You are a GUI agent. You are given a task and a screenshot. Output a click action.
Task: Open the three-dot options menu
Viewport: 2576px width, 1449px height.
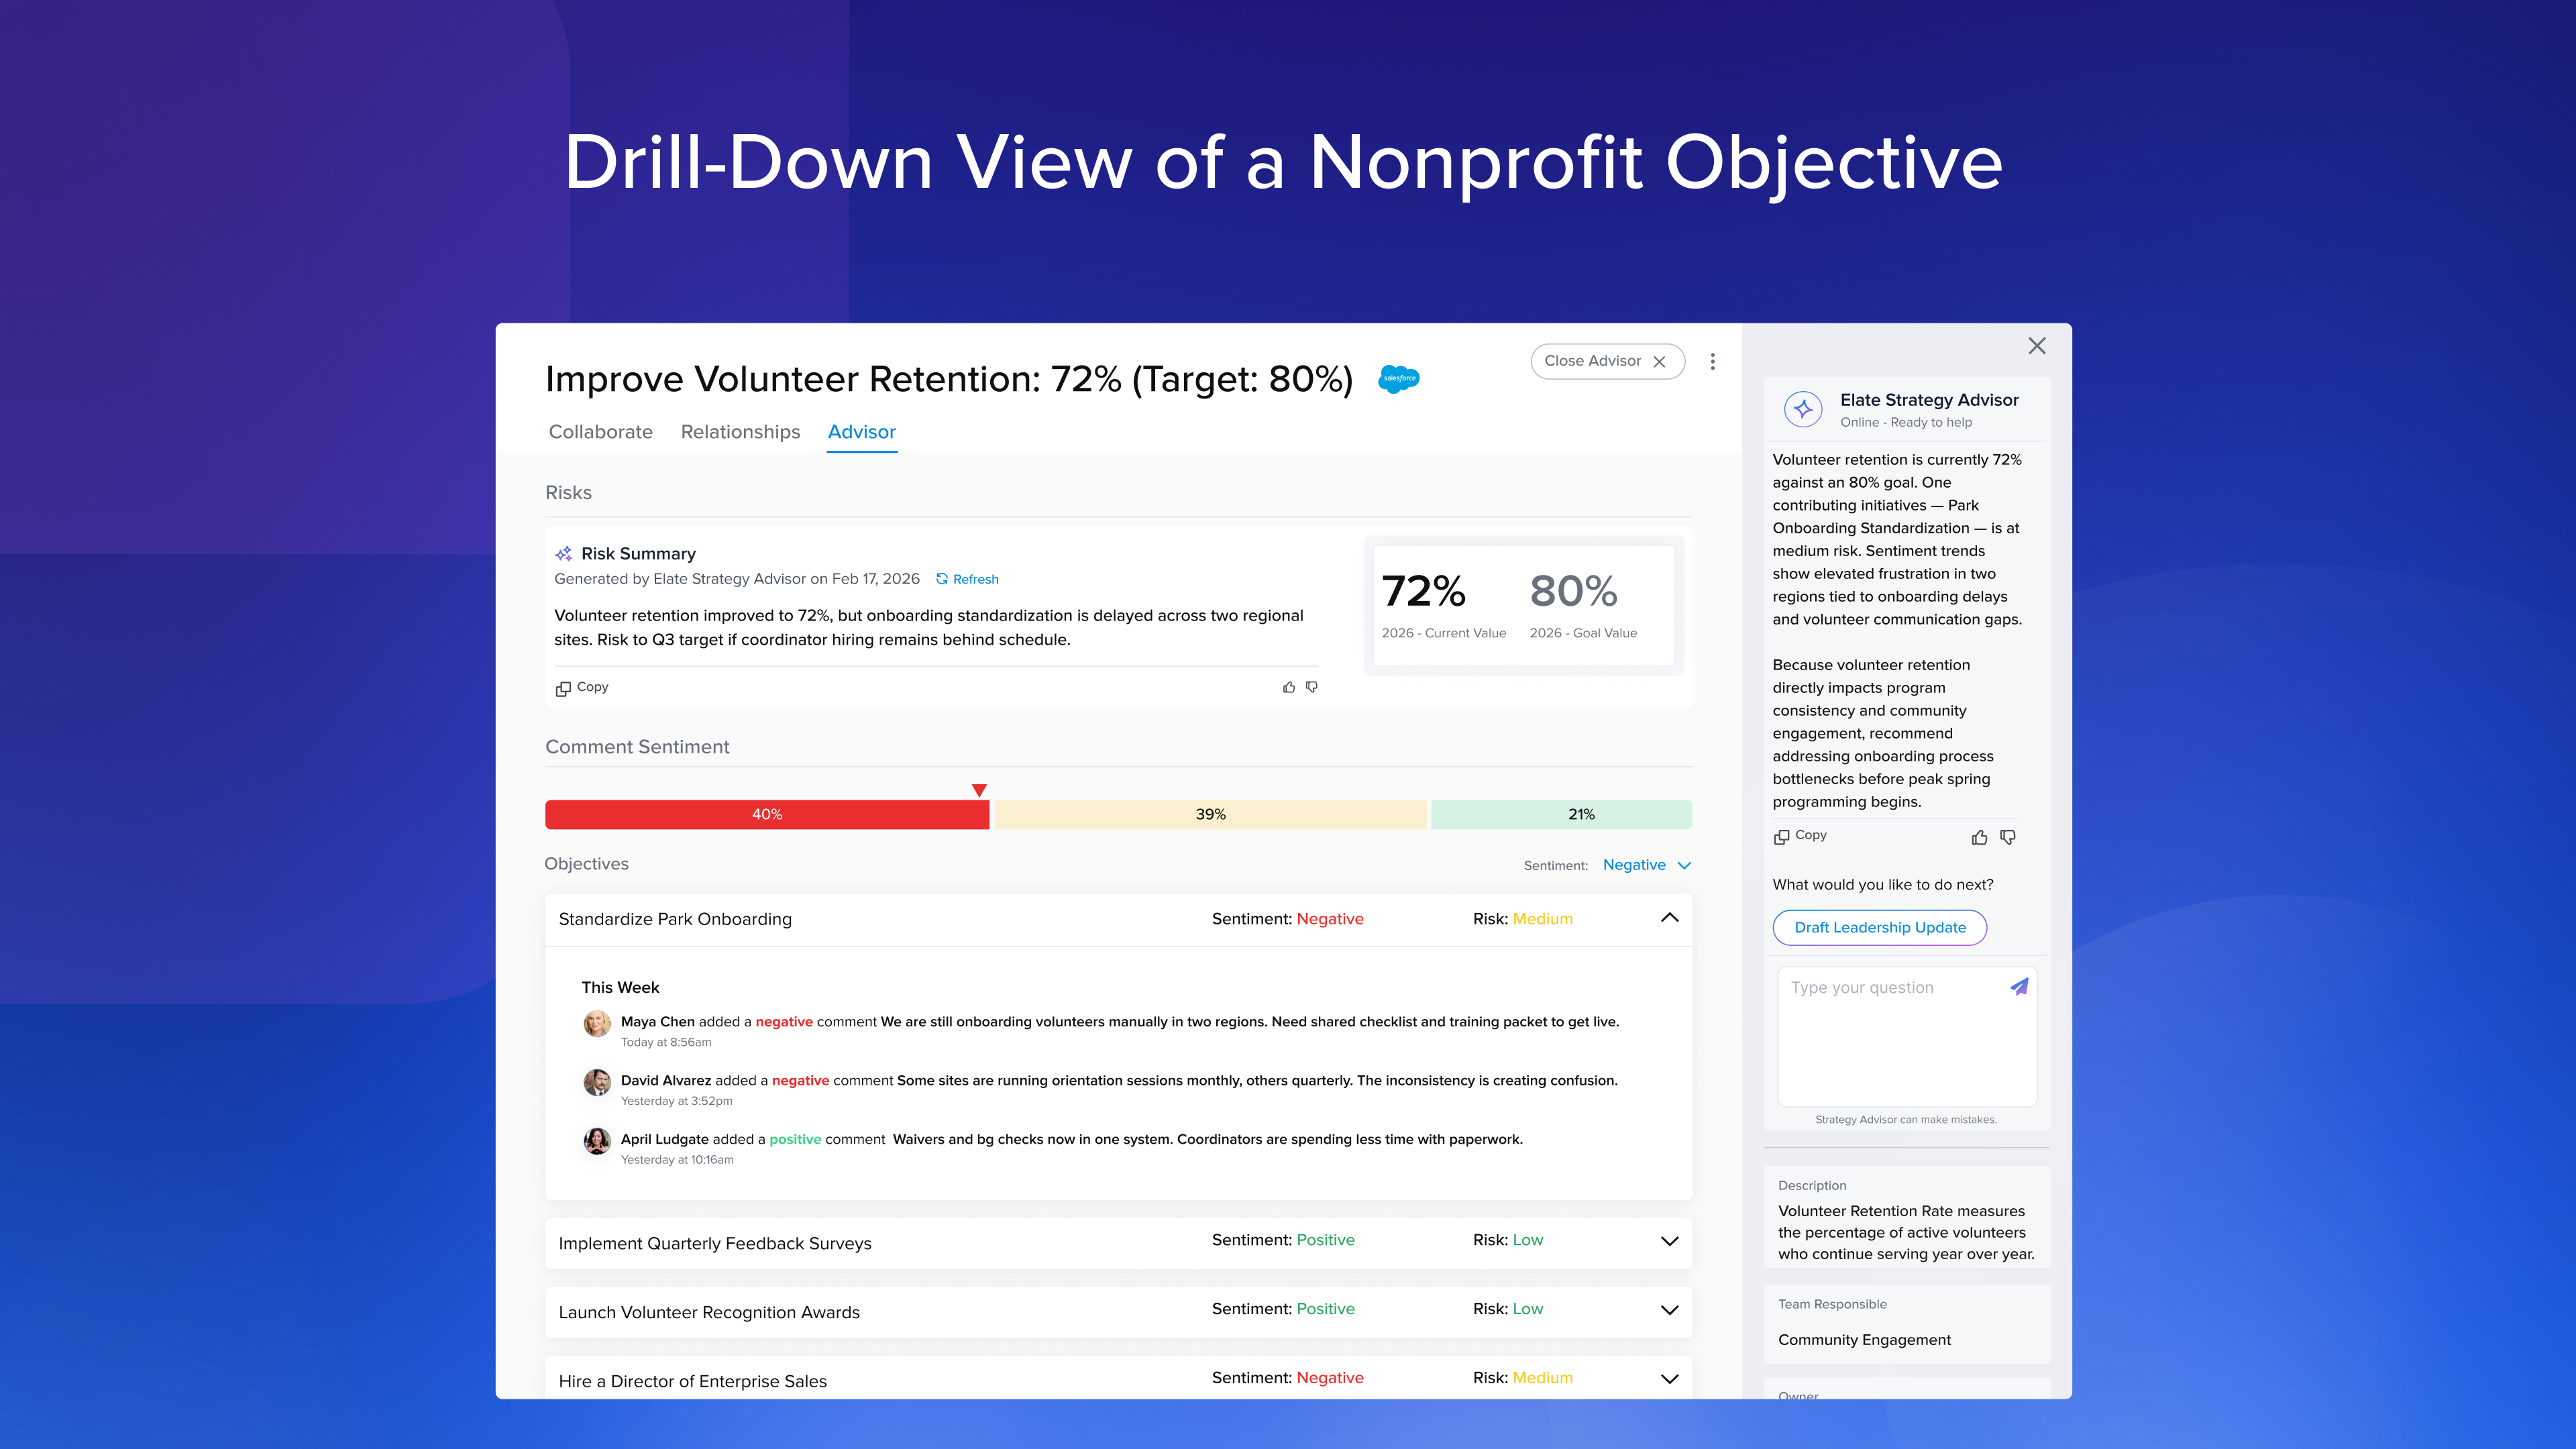tap(1712, 361)
